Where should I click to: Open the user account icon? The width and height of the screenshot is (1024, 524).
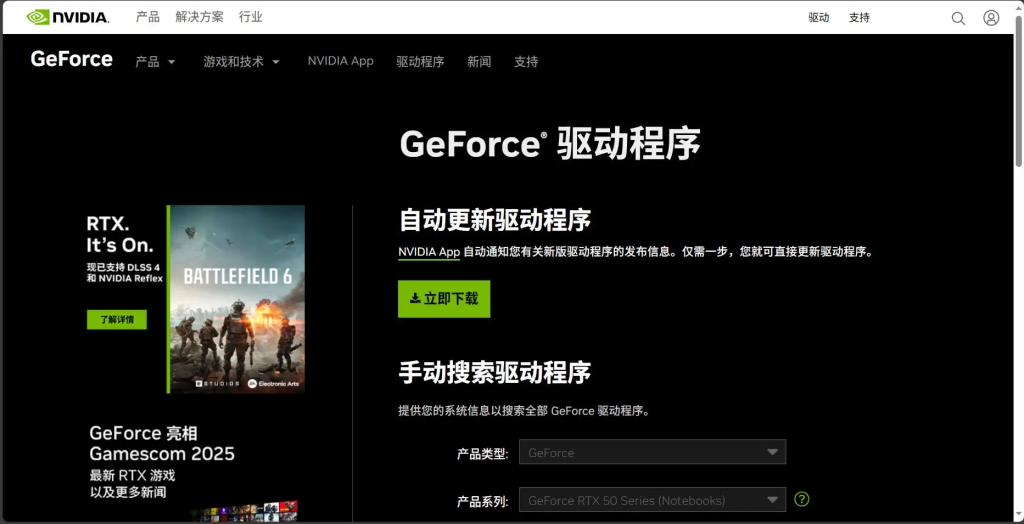pos(991,18)
